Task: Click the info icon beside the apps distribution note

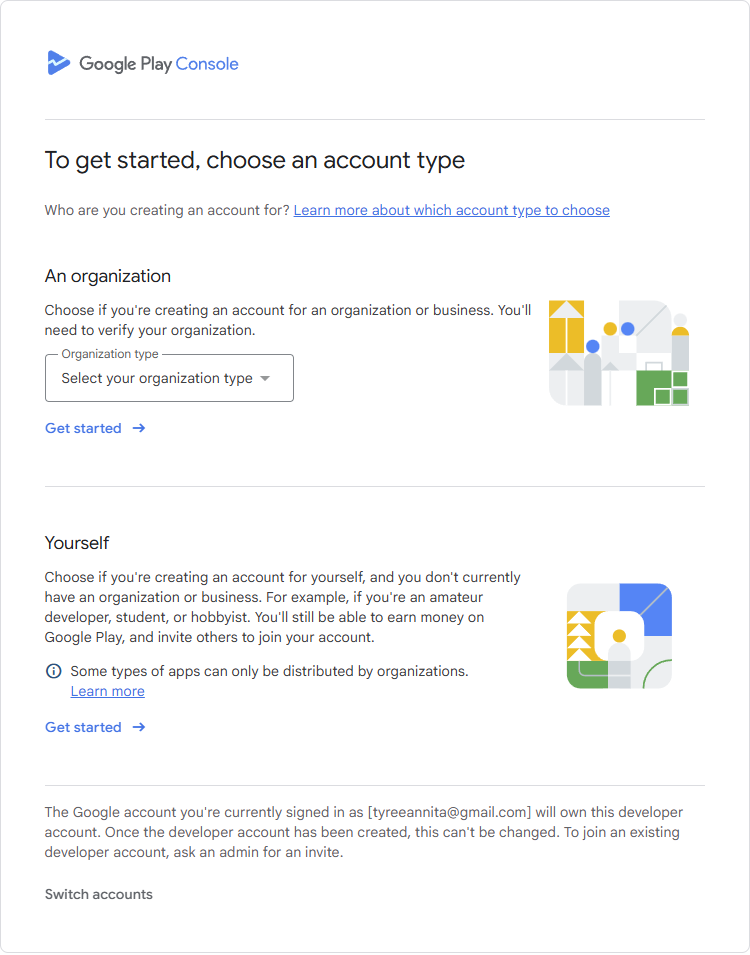Action: [x=52, y=671]
